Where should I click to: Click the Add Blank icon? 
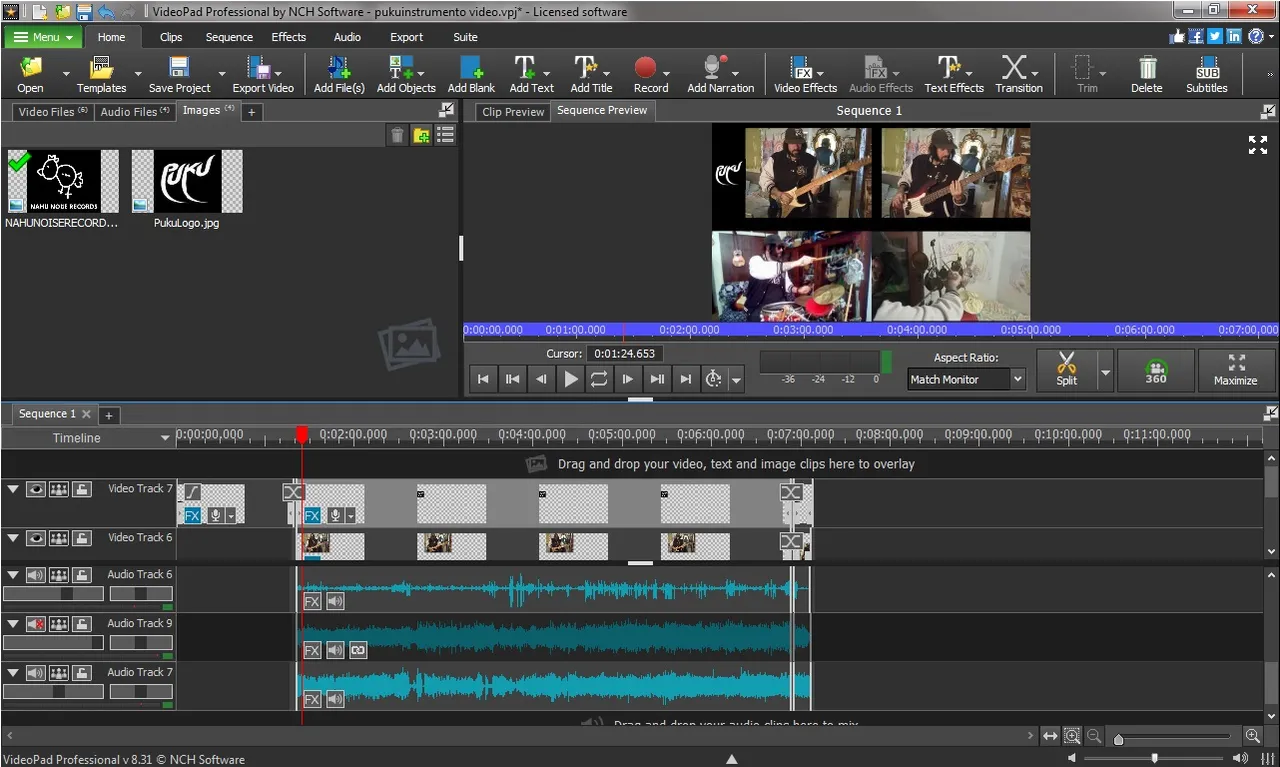pos(471,68)
